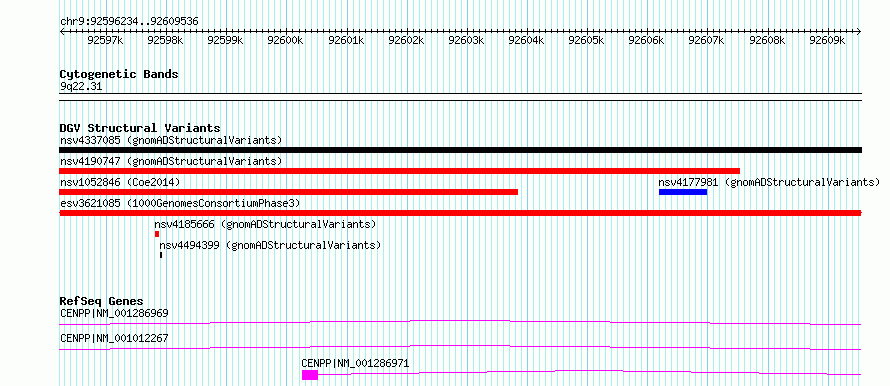Viewport: 890px width, 386px height.
Task: Click ruler tick label 92607k
Action: click(707, 40)
